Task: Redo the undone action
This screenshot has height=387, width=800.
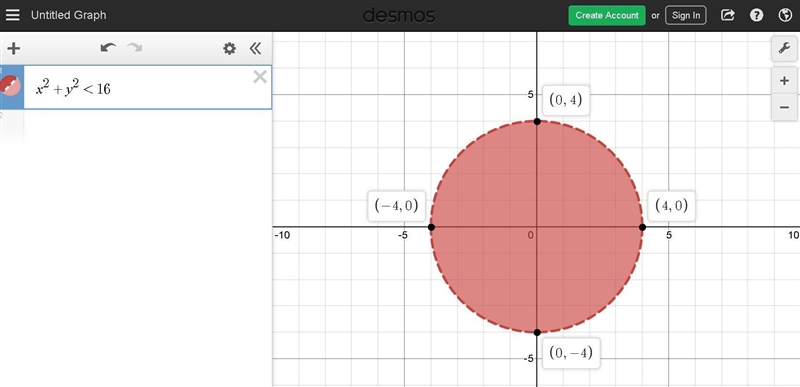Action: pos(135,48)
